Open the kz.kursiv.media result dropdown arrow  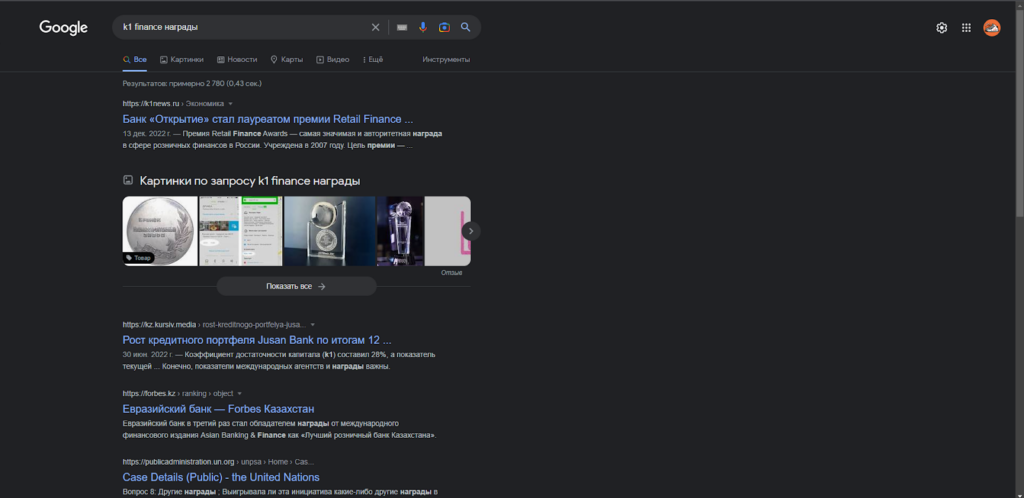(x=313, y=324)
